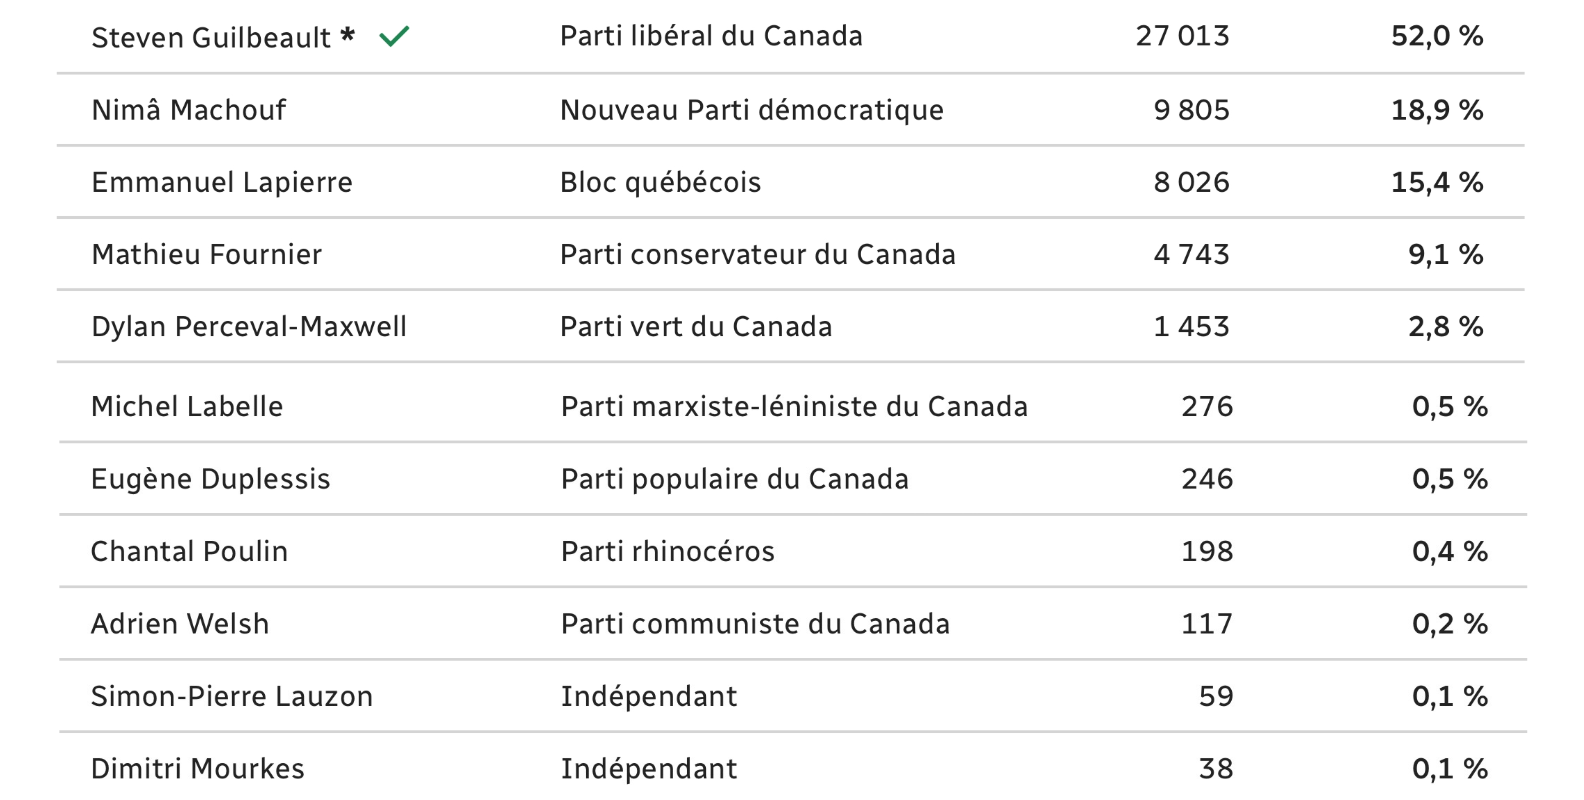This screenshot has height=800, width=1584.
Task: Select Dylan Perceval-Maxwell row name
Action: click(x=249, y=327)
